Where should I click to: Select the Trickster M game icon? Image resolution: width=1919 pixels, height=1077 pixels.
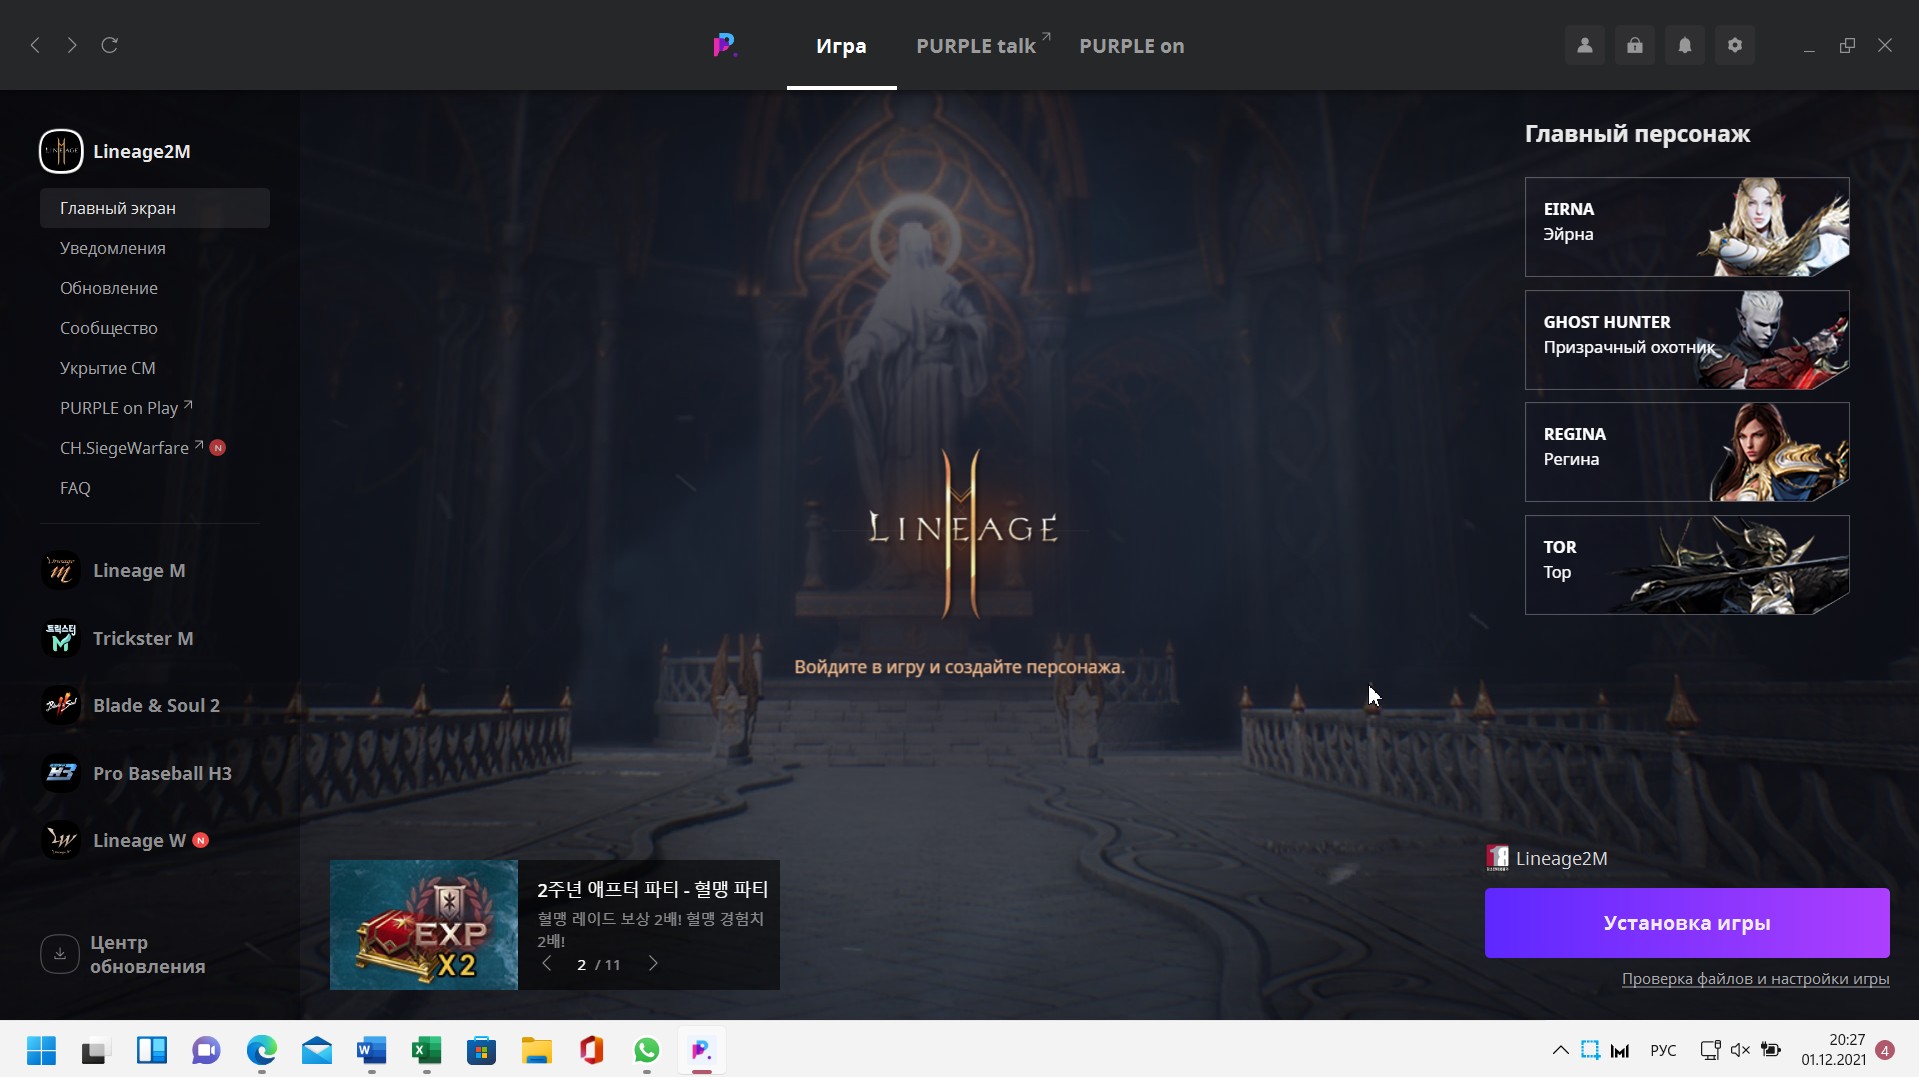(x=61, y=638)
